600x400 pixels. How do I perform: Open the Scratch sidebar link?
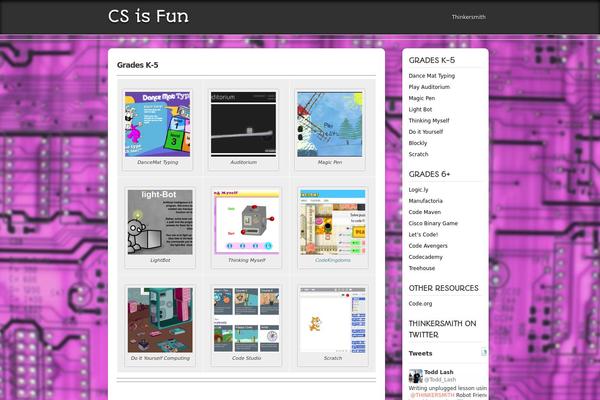click(418, 154)
